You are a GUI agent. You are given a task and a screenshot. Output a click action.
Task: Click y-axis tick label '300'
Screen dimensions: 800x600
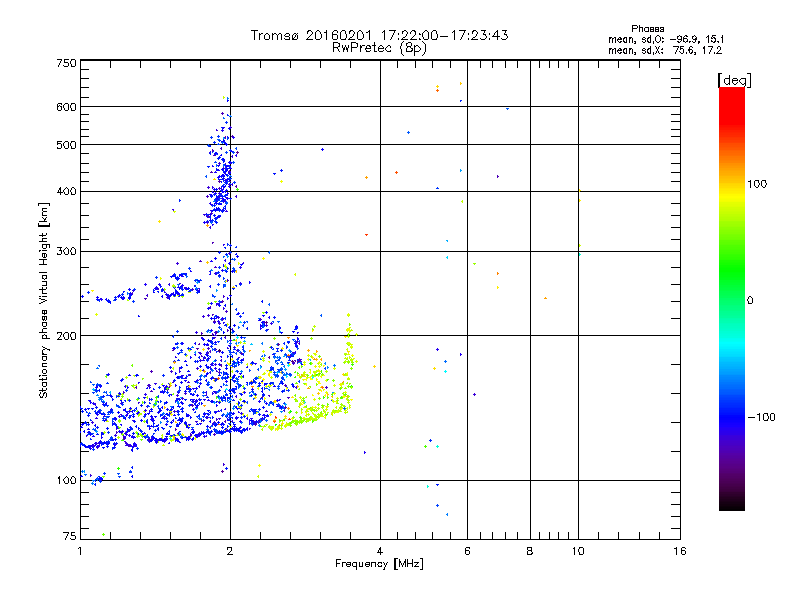point(66,251)
